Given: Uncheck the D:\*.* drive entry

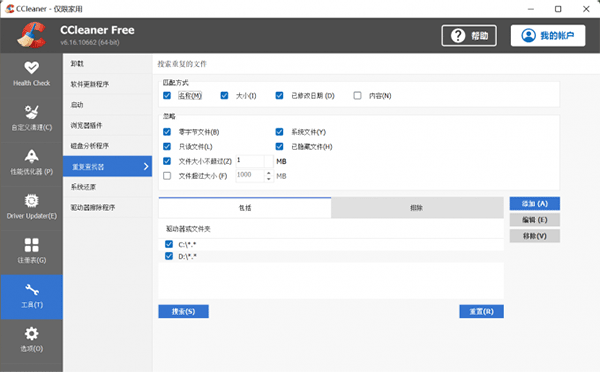Looking at the screenshot, I should click(169, 256).
